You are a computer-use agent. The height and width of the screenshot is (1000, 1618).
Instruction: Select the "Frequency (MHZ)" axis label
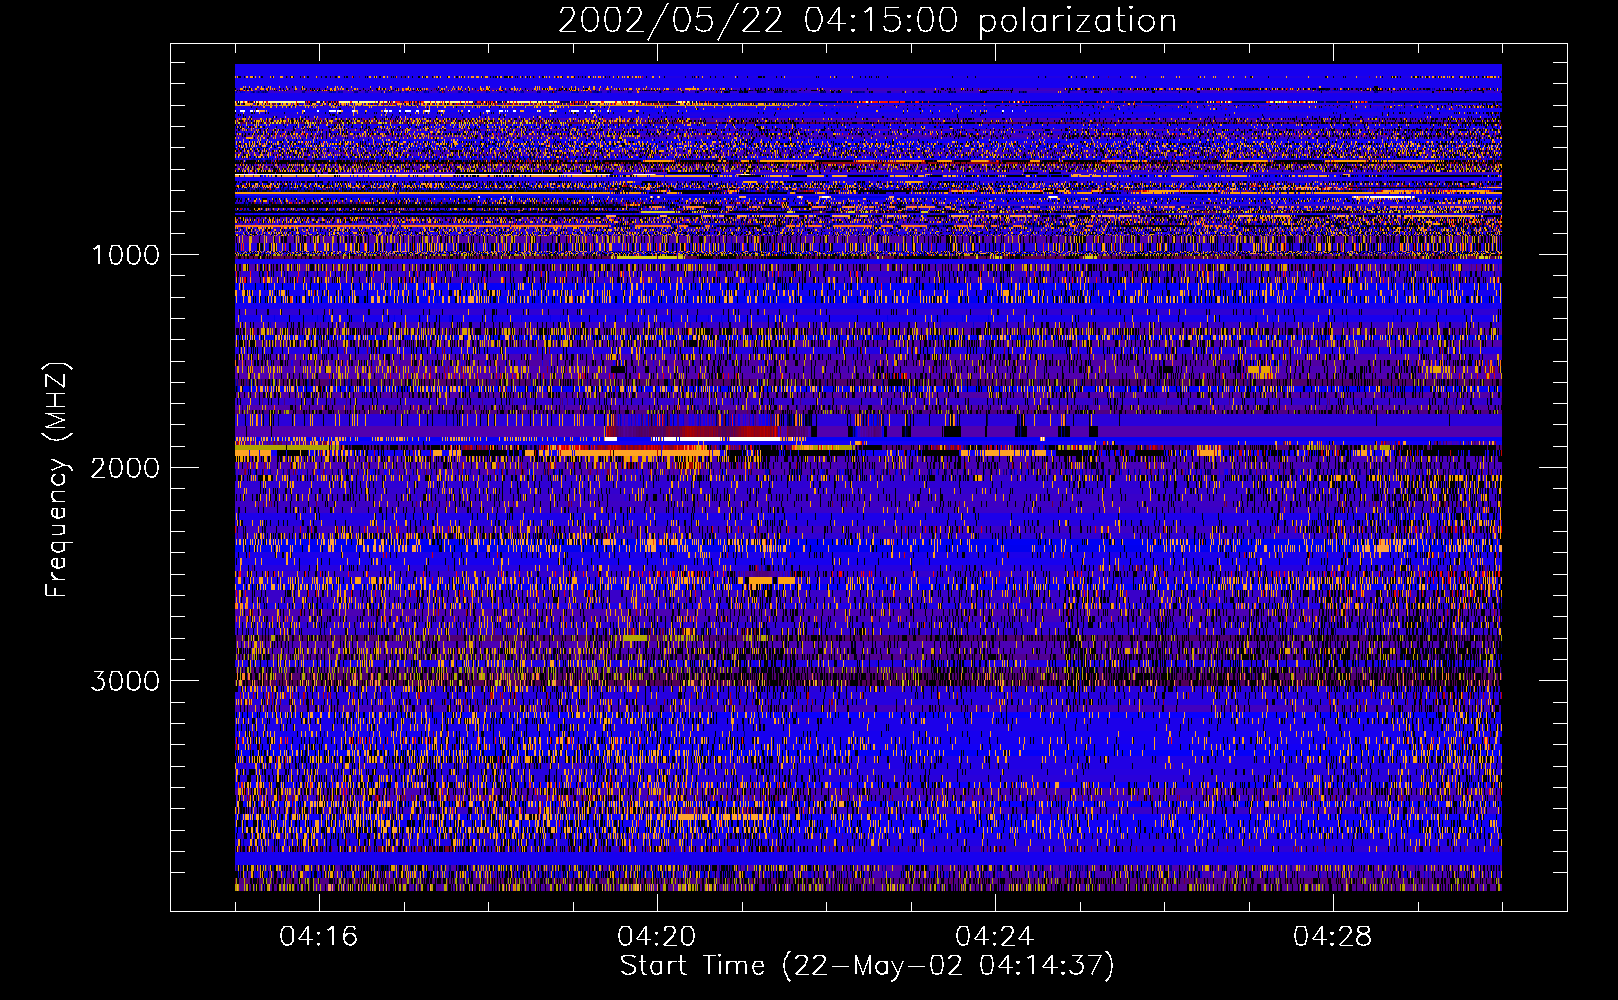click(58, 480)
